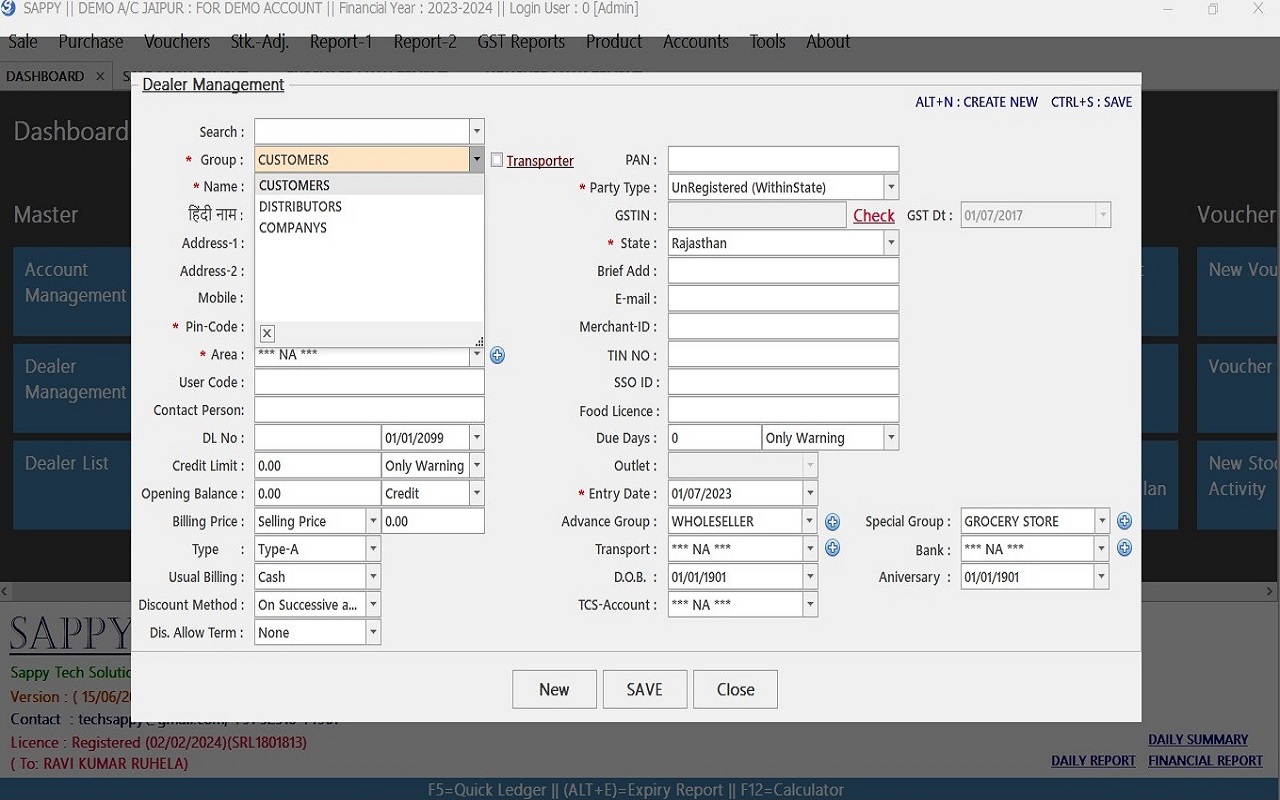Click the plus icon next to Area
Viewport: 1280px width, 800px height.
click(x=497, y=355)
